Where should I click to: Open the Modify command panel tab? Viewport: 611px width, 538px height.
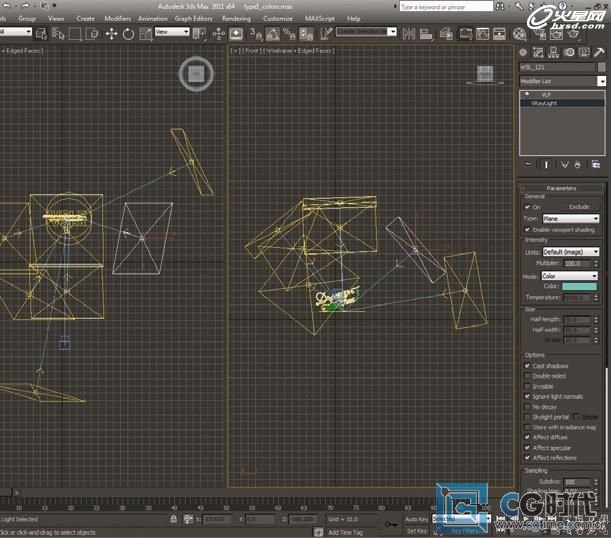538,52
